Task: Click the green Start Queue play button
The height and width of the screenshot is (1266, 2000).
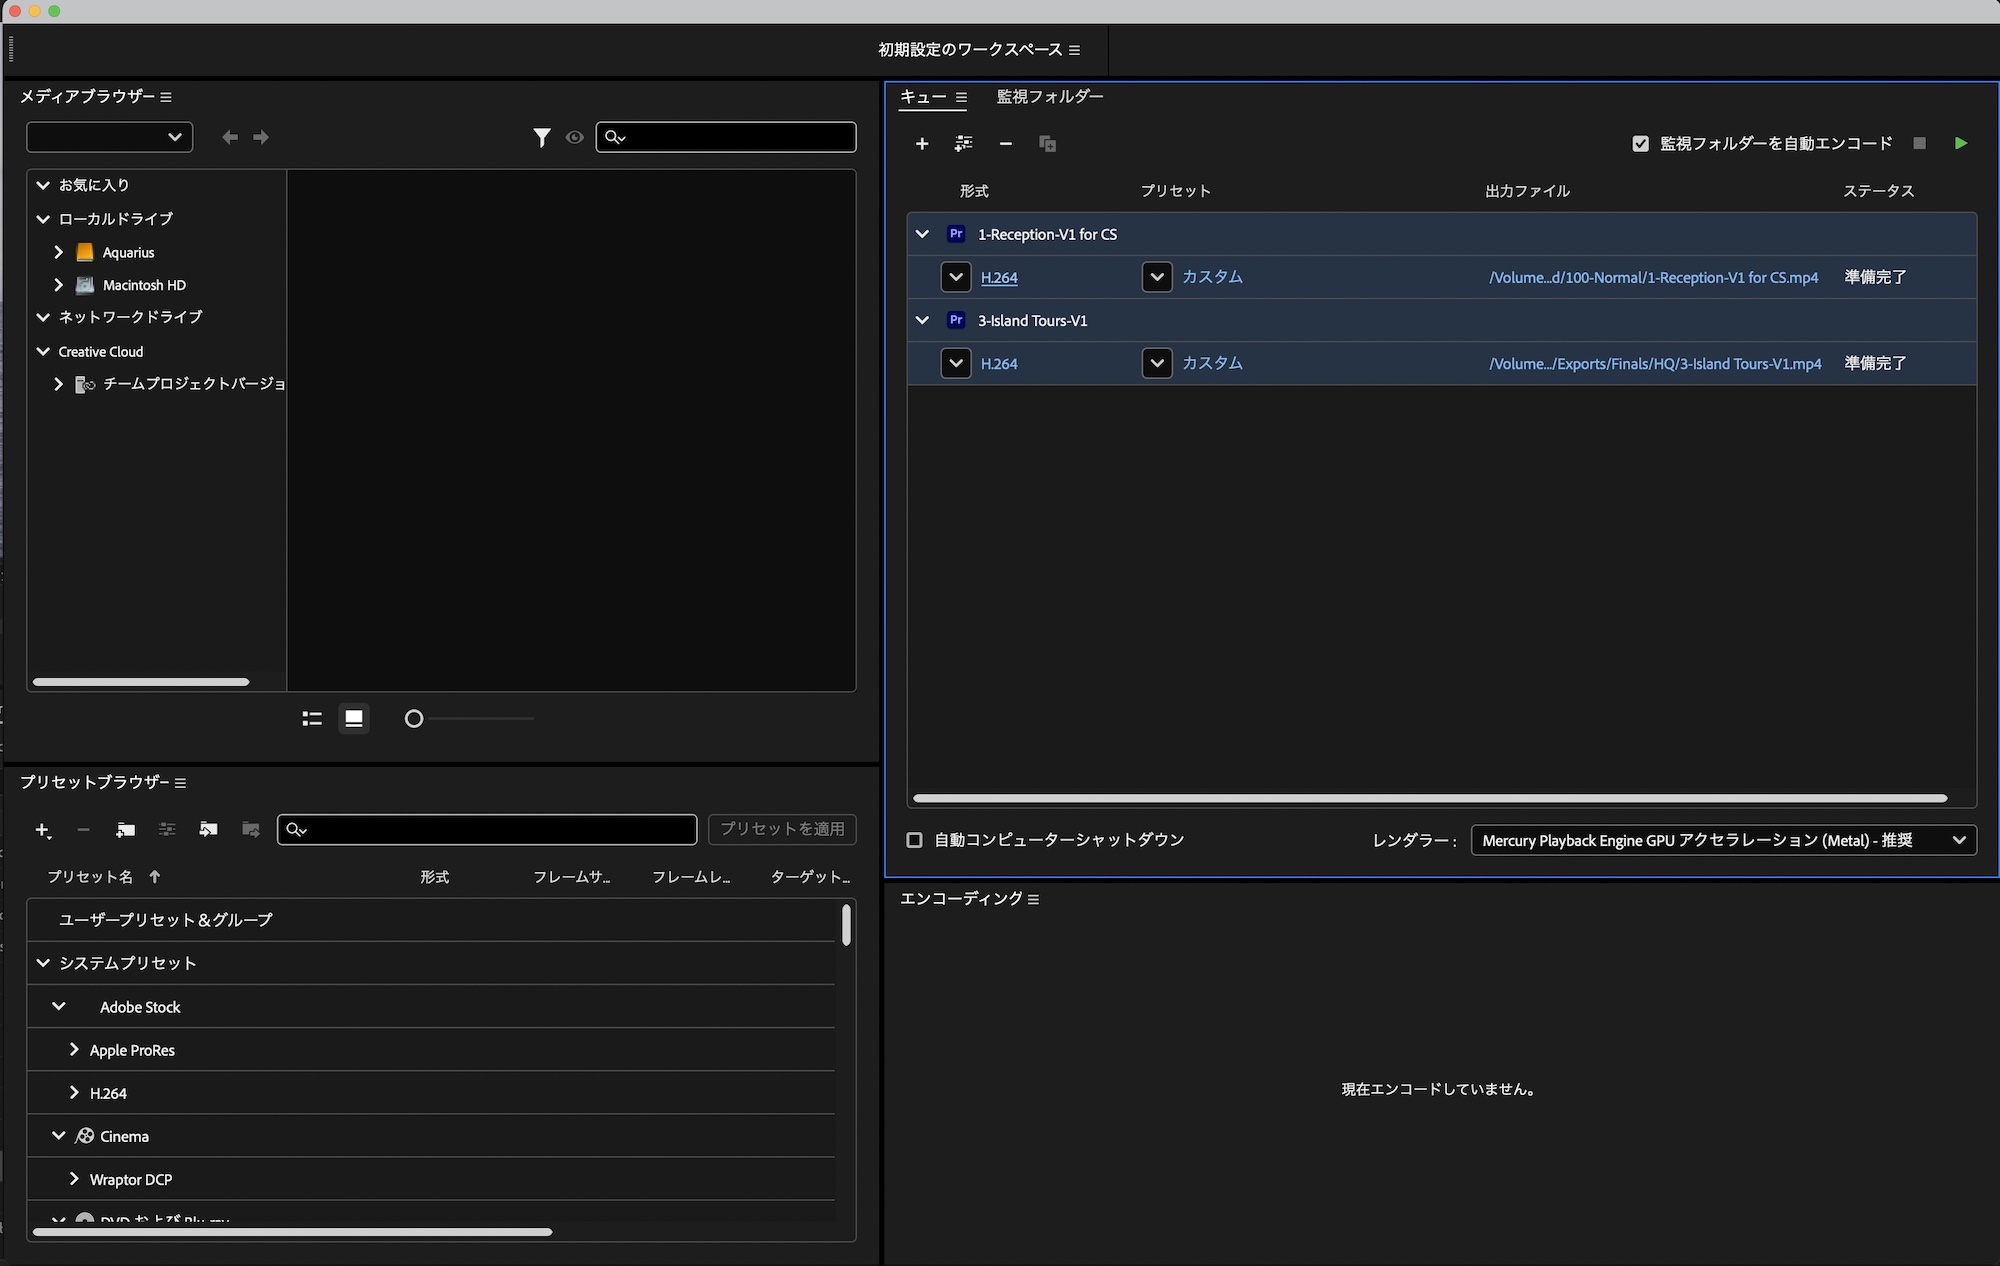Action: click(x=1960, y=143)
